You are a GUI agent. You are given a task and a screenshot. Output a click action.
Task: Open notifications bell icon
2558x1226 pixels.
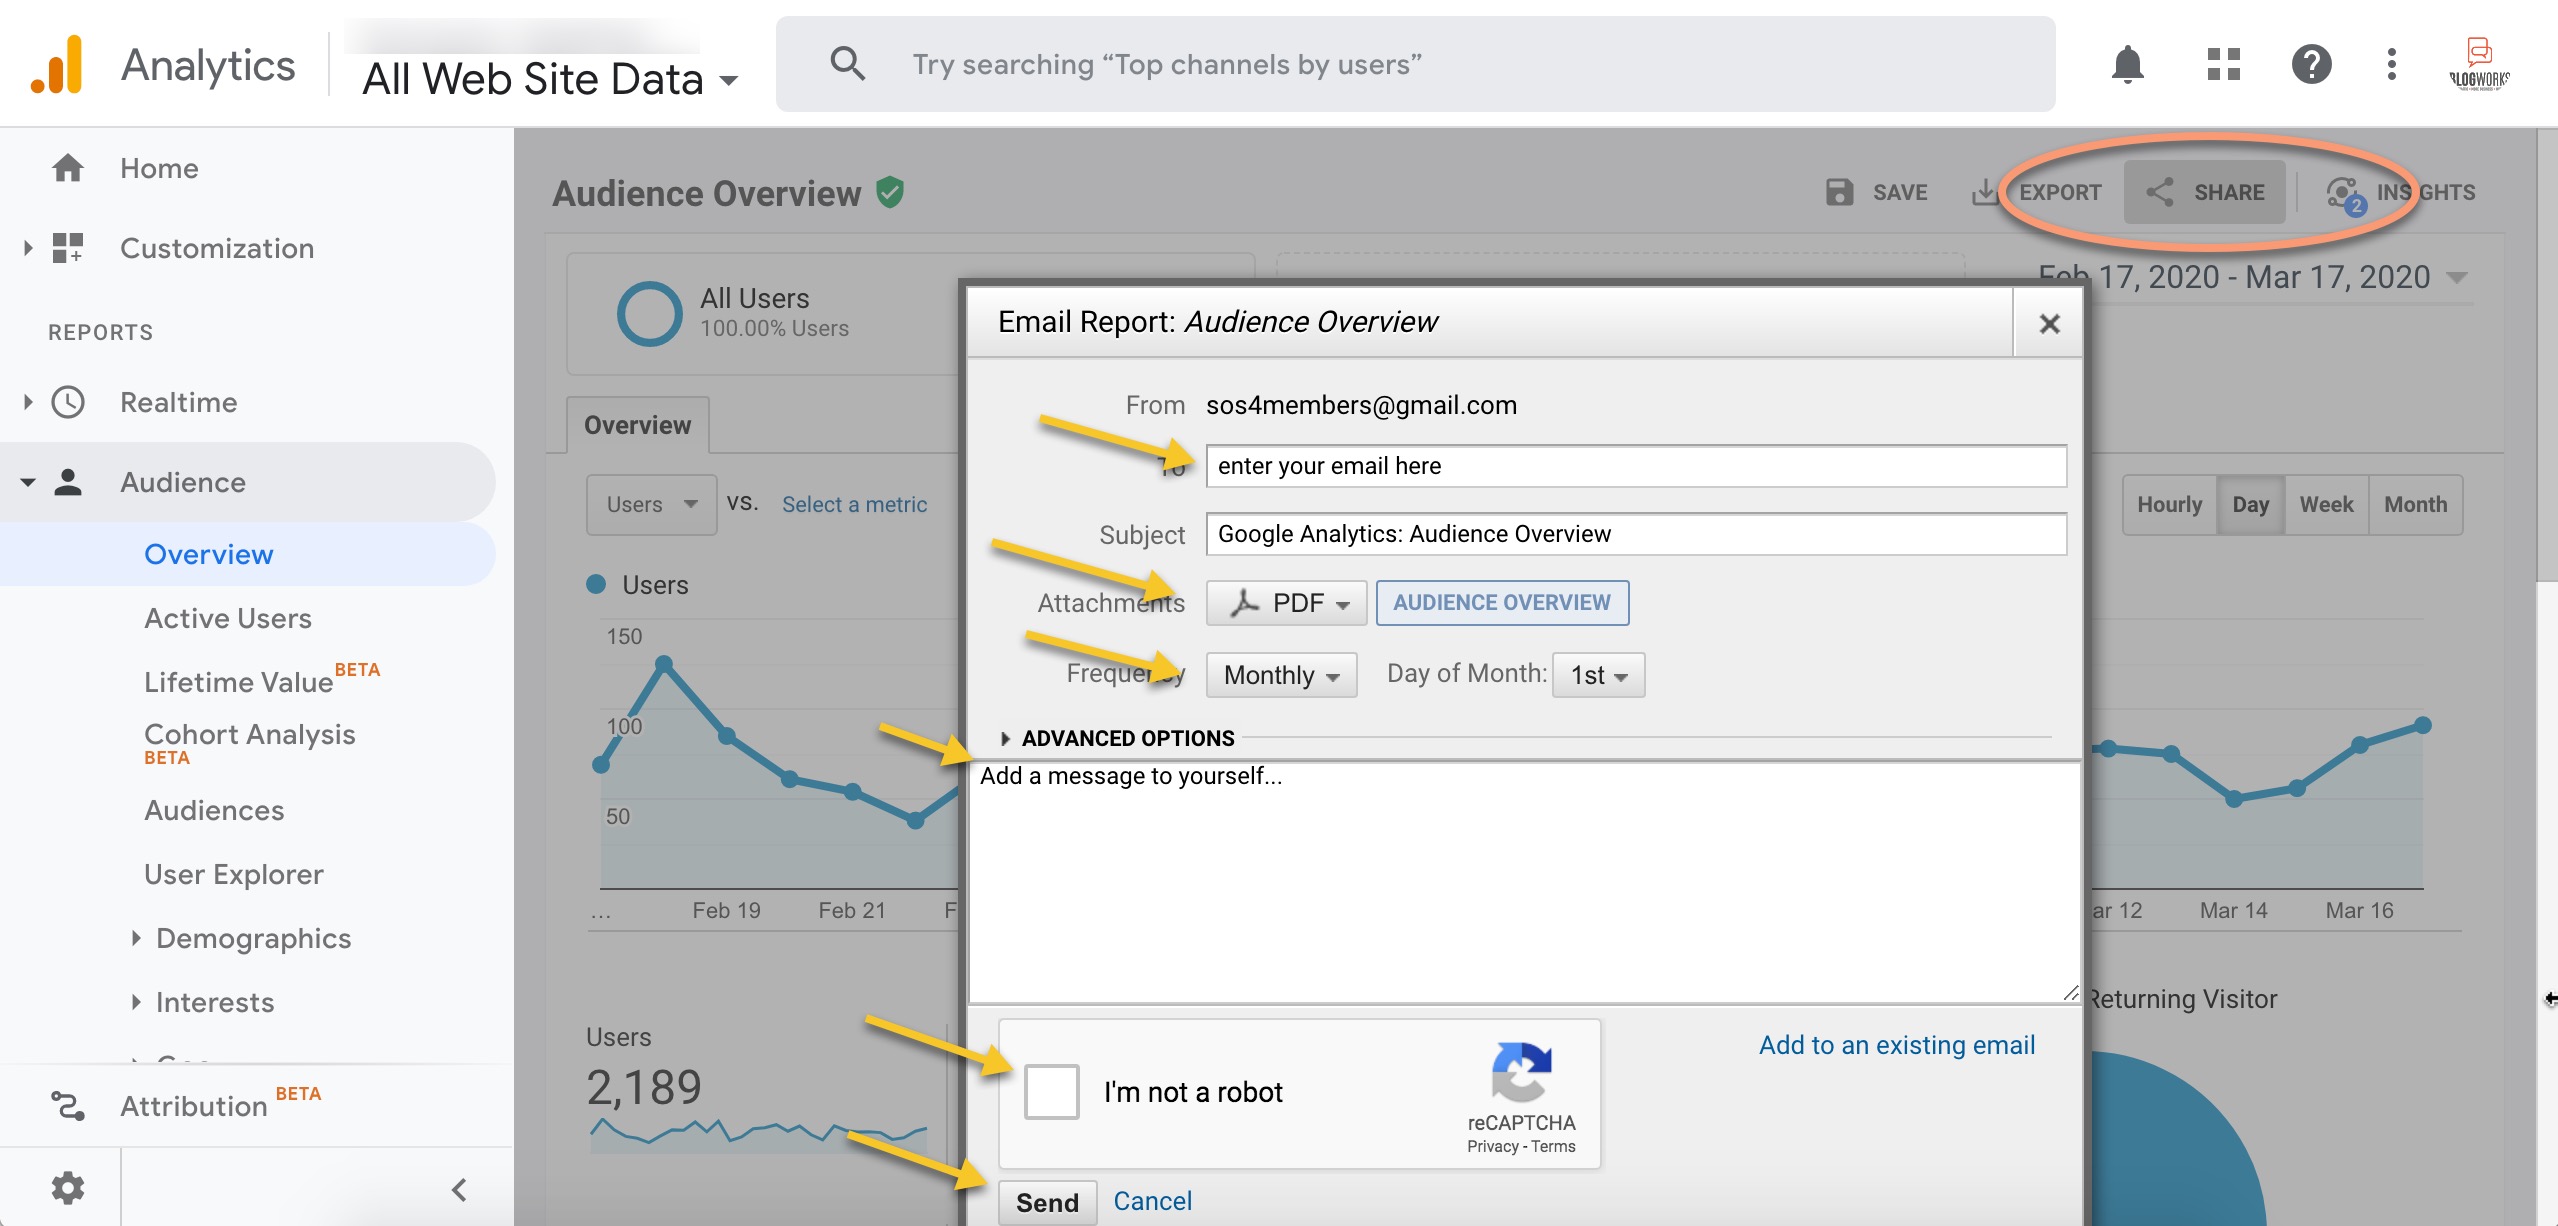pos(2128,64)
